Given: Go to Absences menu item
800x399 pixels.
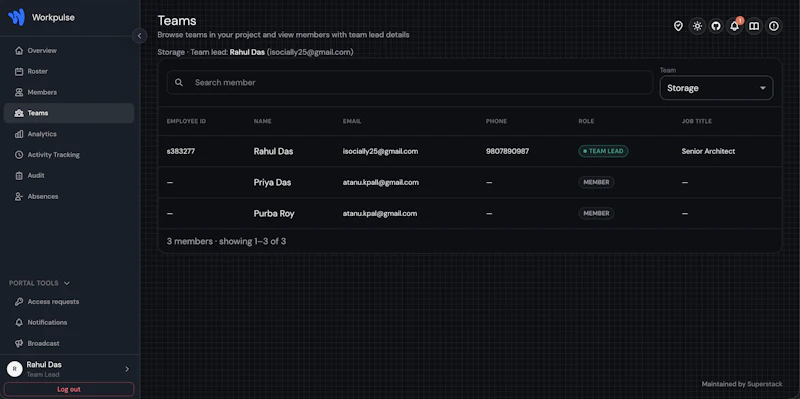Looking at the screenshot, I should [x=69, y=196].
